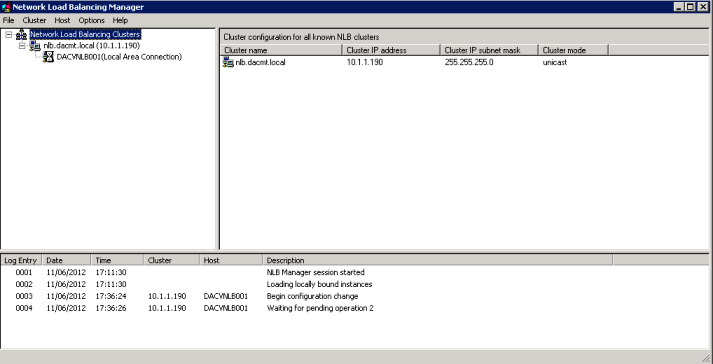
Task: Sort by Cluster IP address column header
Action: tap(391, 50)
